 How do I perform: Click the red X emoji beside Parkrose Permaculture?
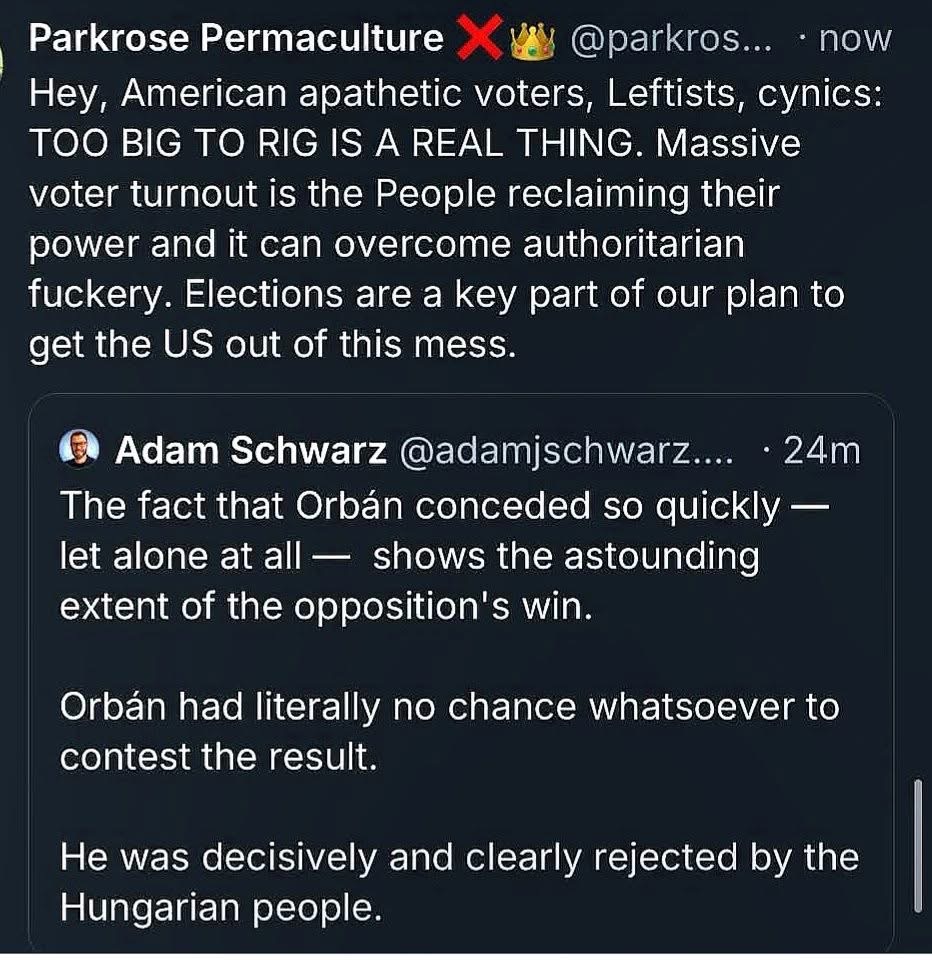pos(479,38)
